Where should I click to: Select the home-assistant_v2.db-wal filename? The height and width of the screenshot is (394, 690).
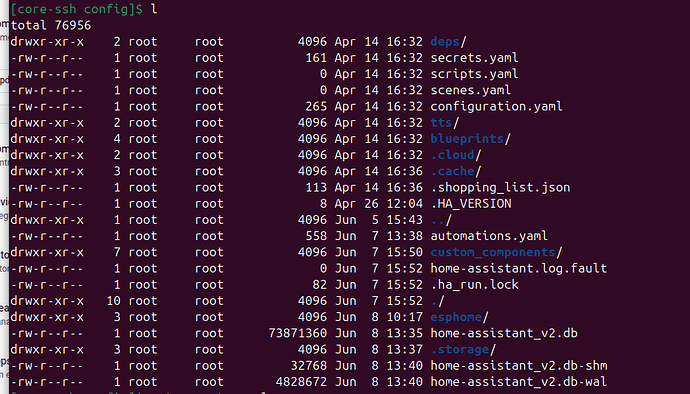click(x=519, y=382)
